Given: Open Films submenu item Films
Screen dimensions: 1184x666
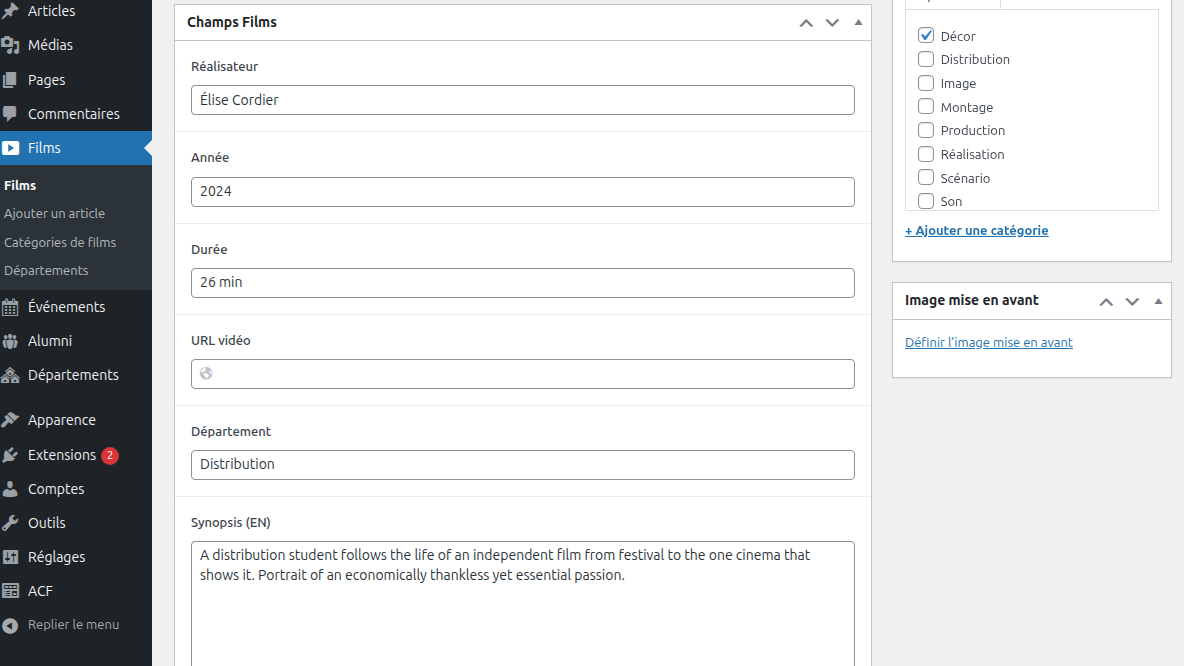Looking at the screenshot, I should [20, 186].
